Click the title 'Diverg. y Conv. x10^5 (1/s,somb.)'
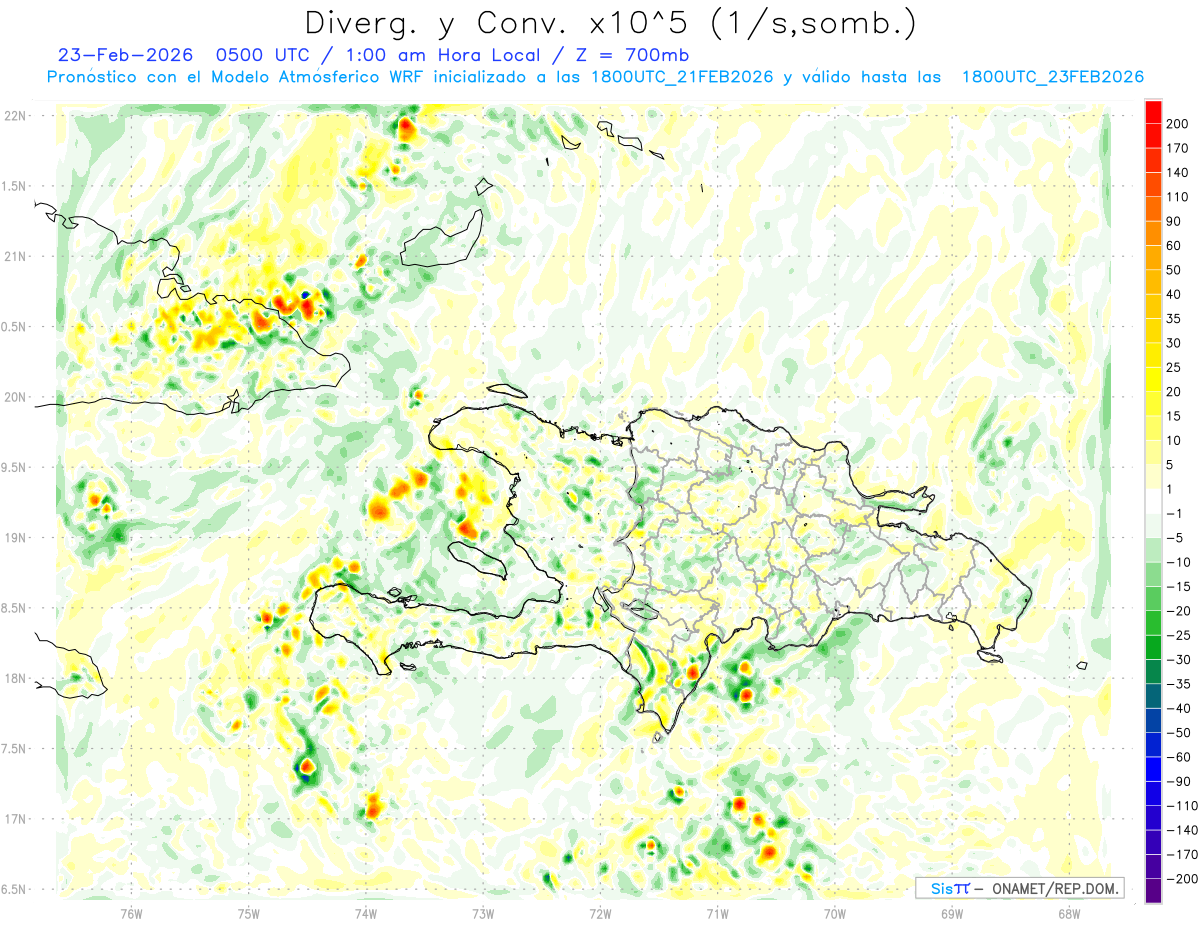Screen dimensions: 1200x927 pyautogui.click(x=610, y=23)
